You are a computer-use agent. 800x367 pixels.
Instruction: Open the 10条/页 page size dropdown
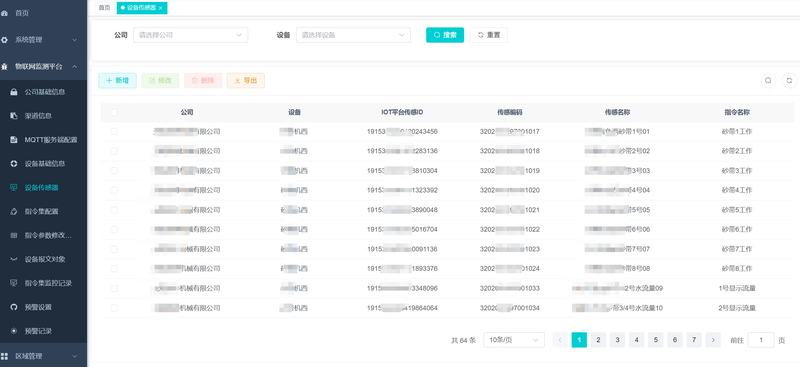514,340
